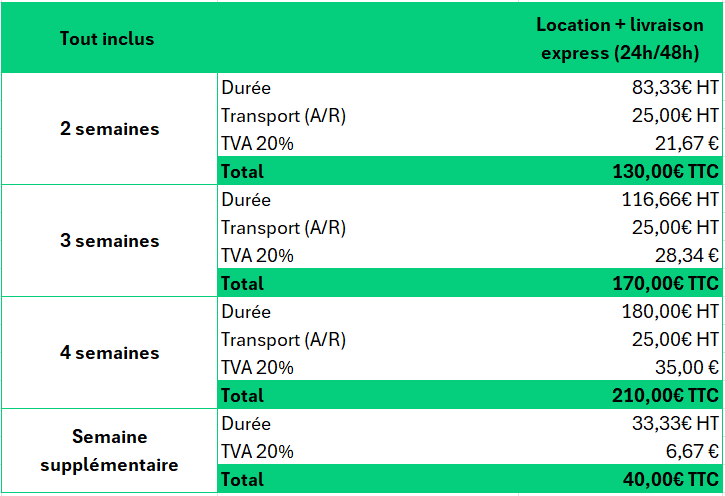Image resolution: width=725 pixels, height=496 pixels.
Task: Select the 116,66€ HT duration price
Action: tap(670, 200)
